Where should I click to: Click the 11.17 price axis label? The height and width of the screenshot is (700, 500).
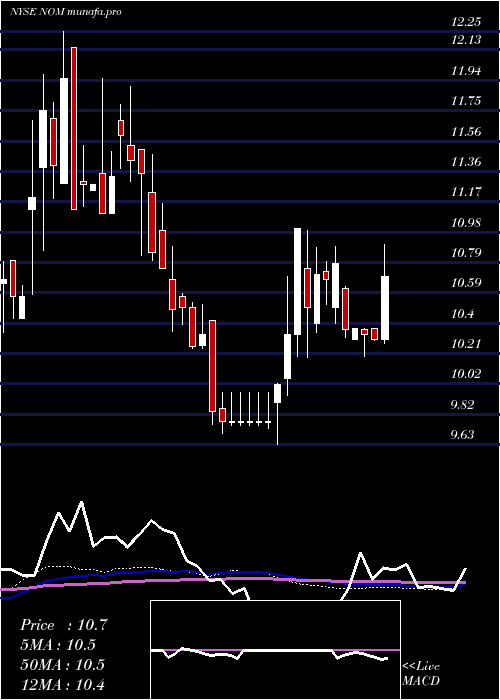pyautogui.click(x=466, y=192)
